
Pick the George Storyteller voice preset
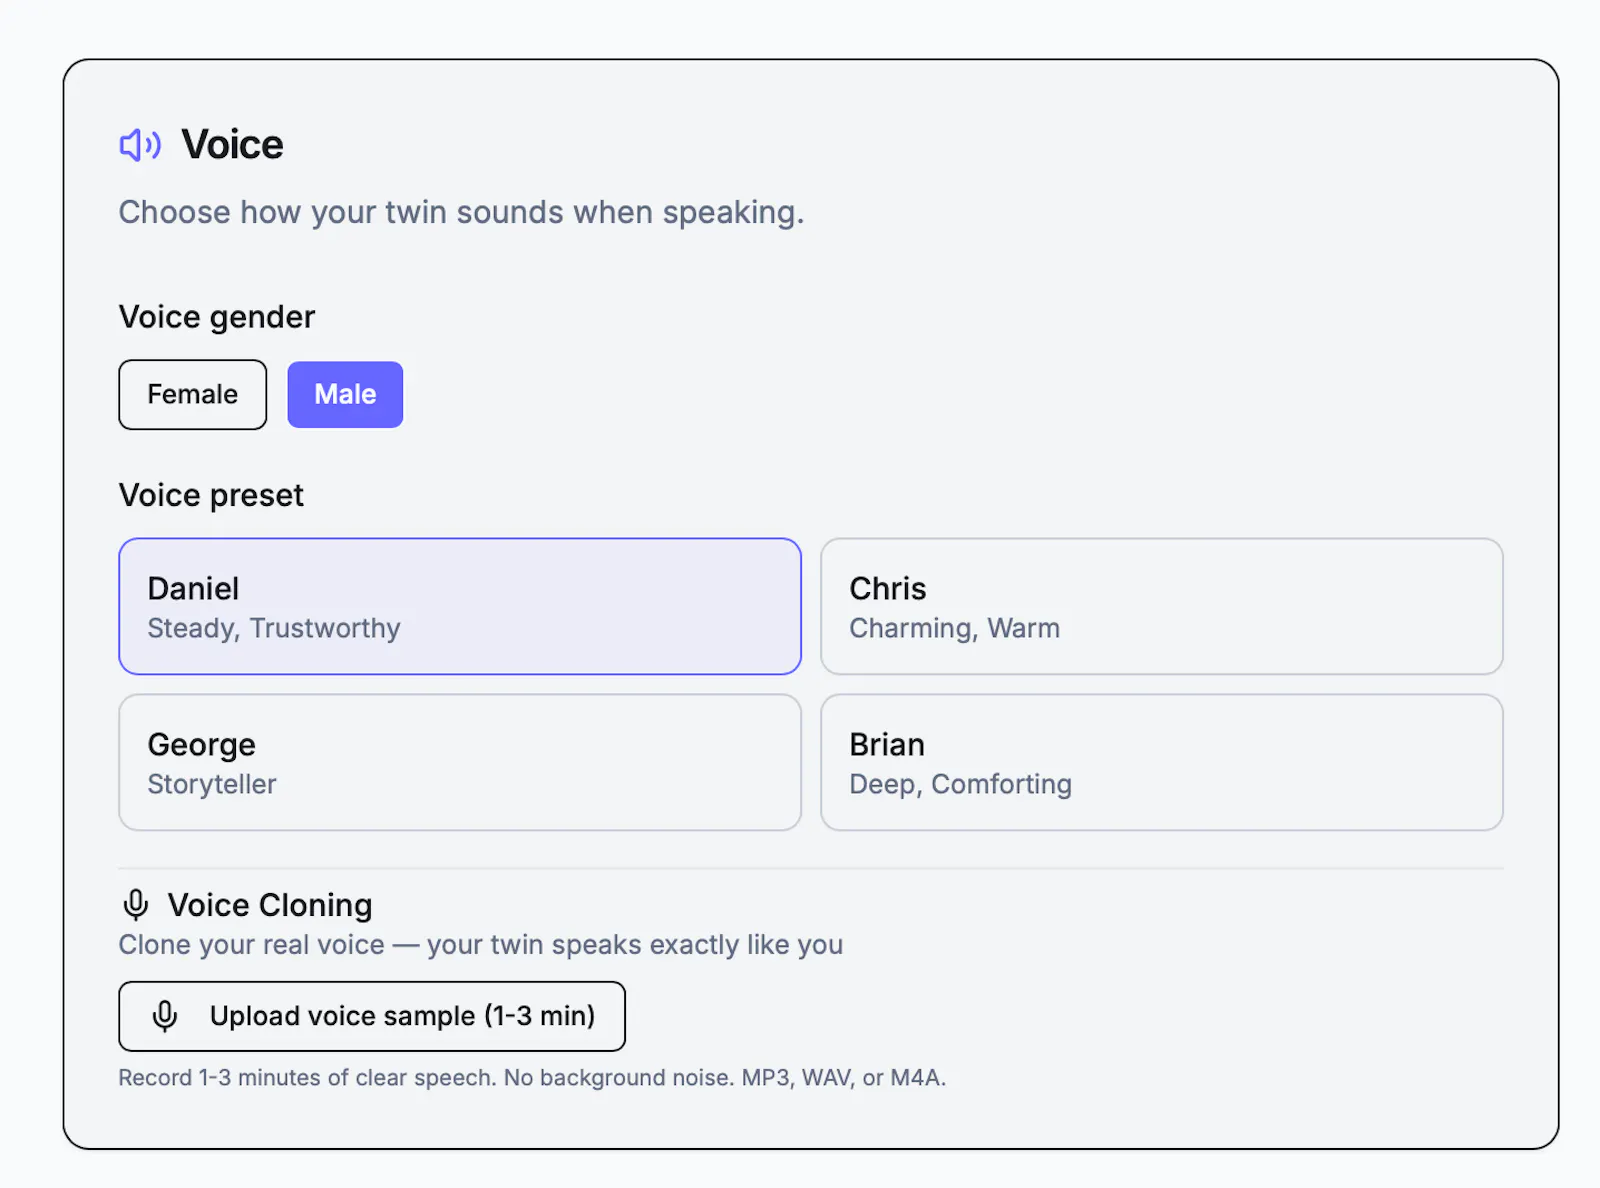tap(460, 763)
